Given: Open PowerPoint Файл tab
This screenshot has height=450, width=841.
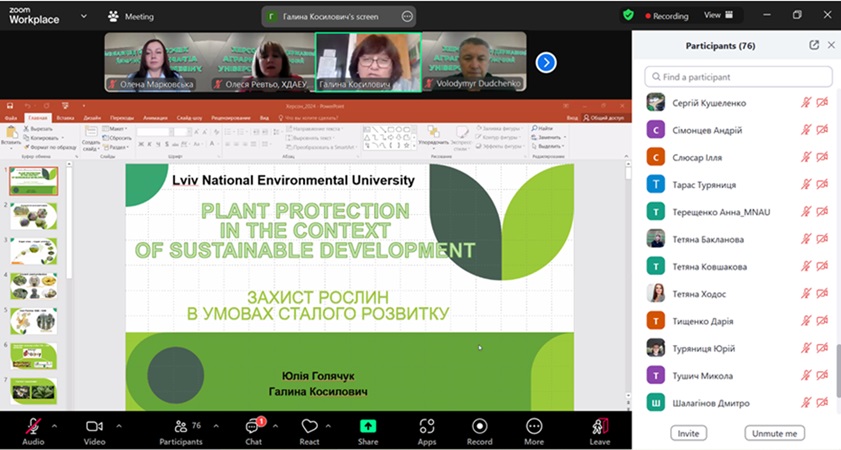Looking at the screenshot, I should (11, 117).
